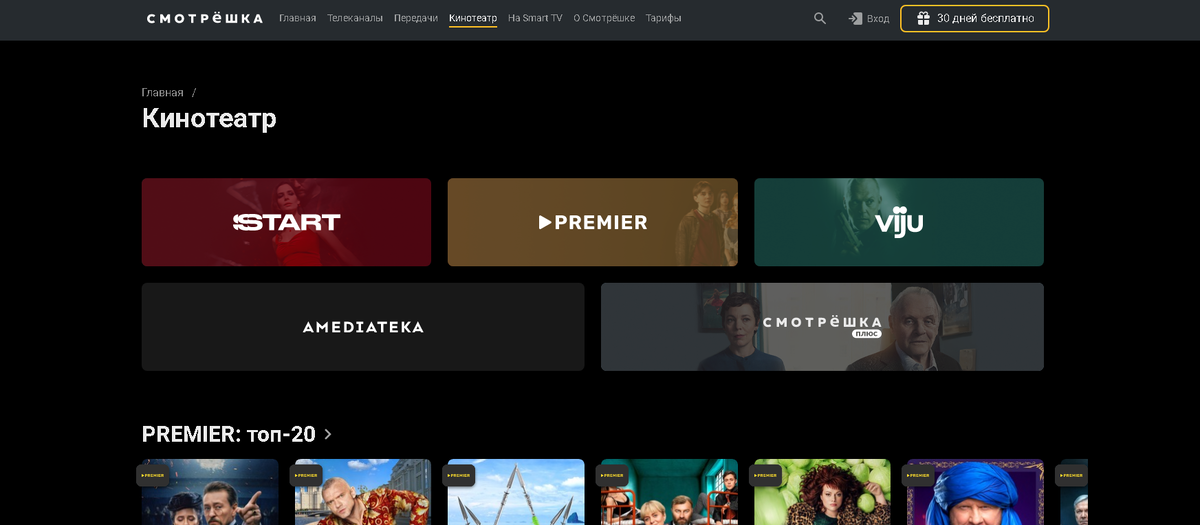Open poster with blue turban man
This screenshot has height=525, width=1200.
(975, 492)
